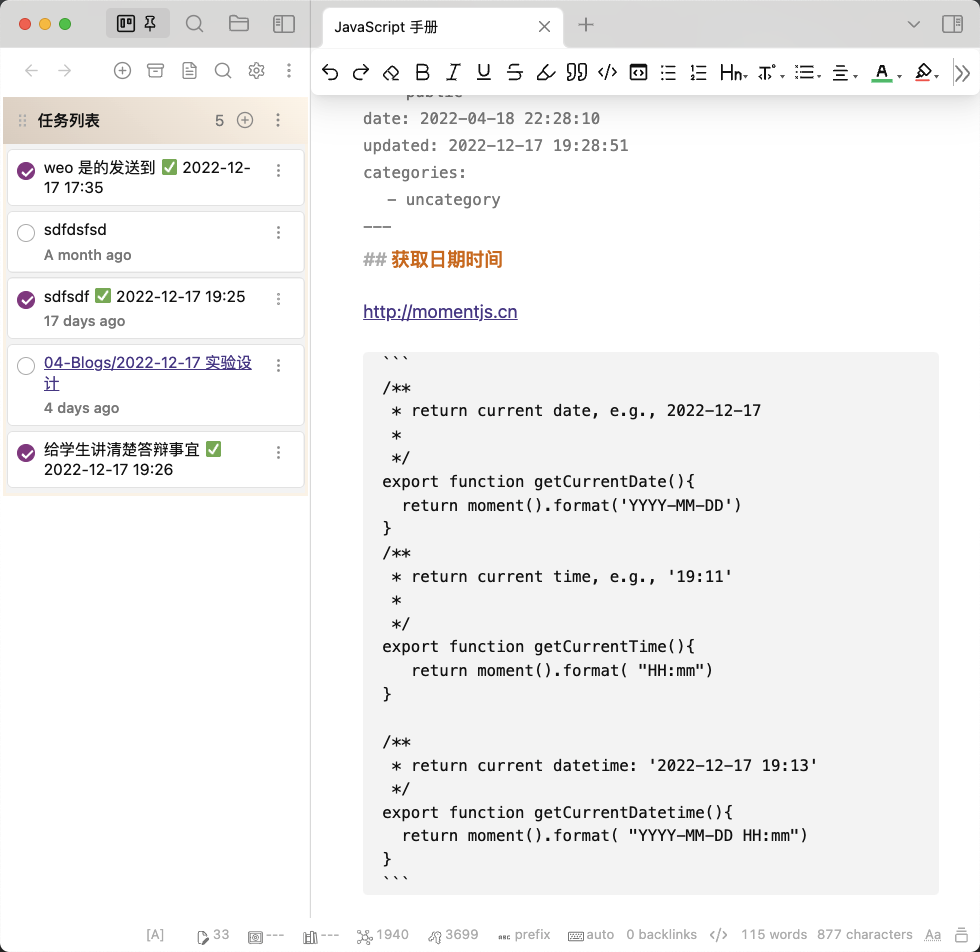980x952 pixels.
Task: Uncheck the 给学生讲清楚答辩事宜 task
Action: [26, 453]
